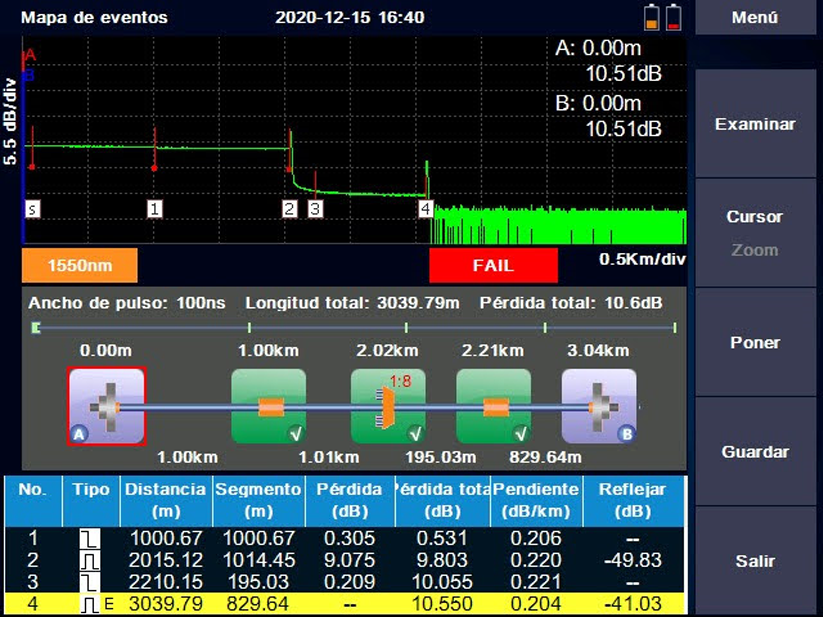Click event marker 4 on the trace
823x617 pixels.
point(426,209)
